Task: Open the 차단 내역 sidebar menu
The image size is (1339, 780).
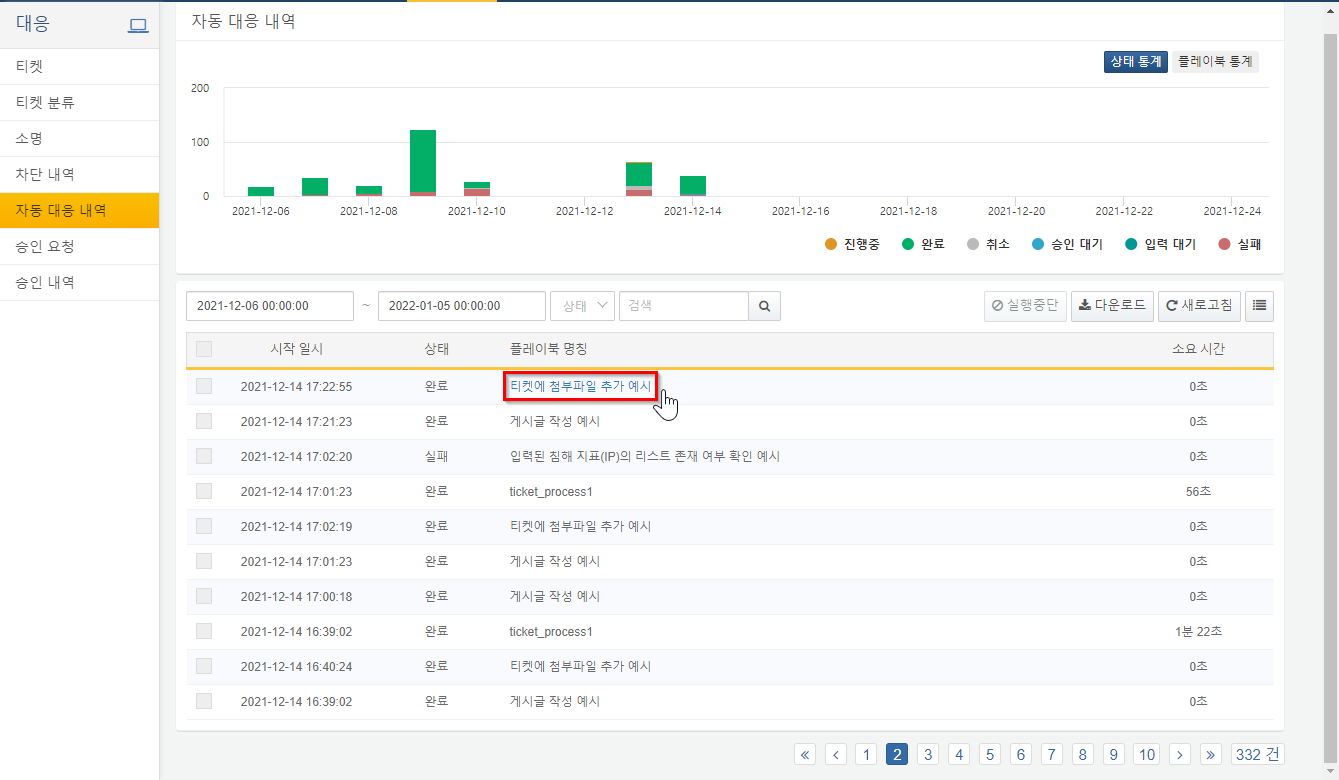Action: (79, 175)
